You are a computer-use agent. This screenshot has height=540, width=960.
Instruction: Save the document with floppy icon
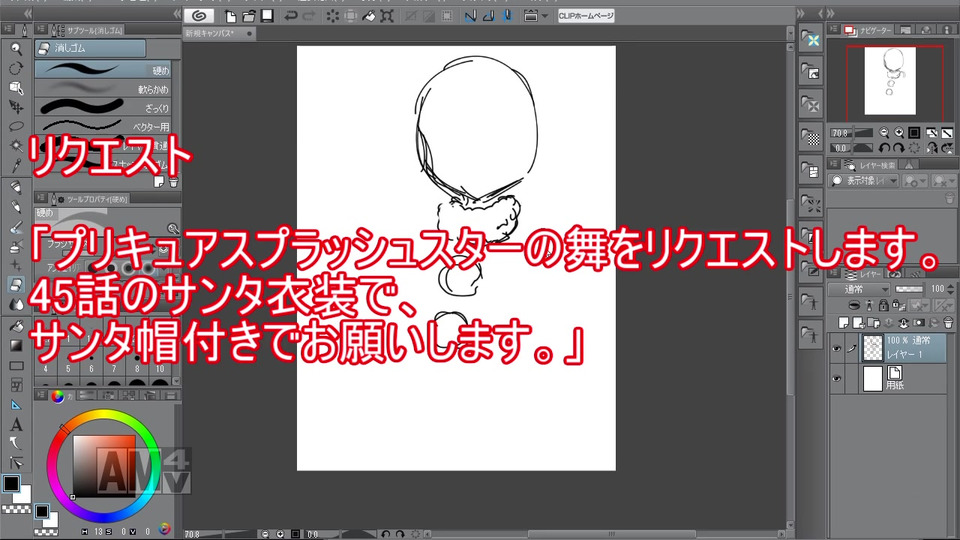(x=267, y=15)
